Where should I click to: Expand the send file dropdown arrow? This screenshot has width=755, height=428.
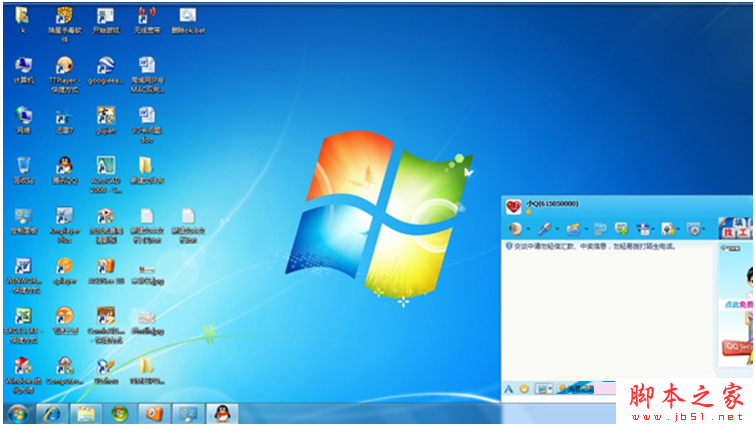point(586,229)
